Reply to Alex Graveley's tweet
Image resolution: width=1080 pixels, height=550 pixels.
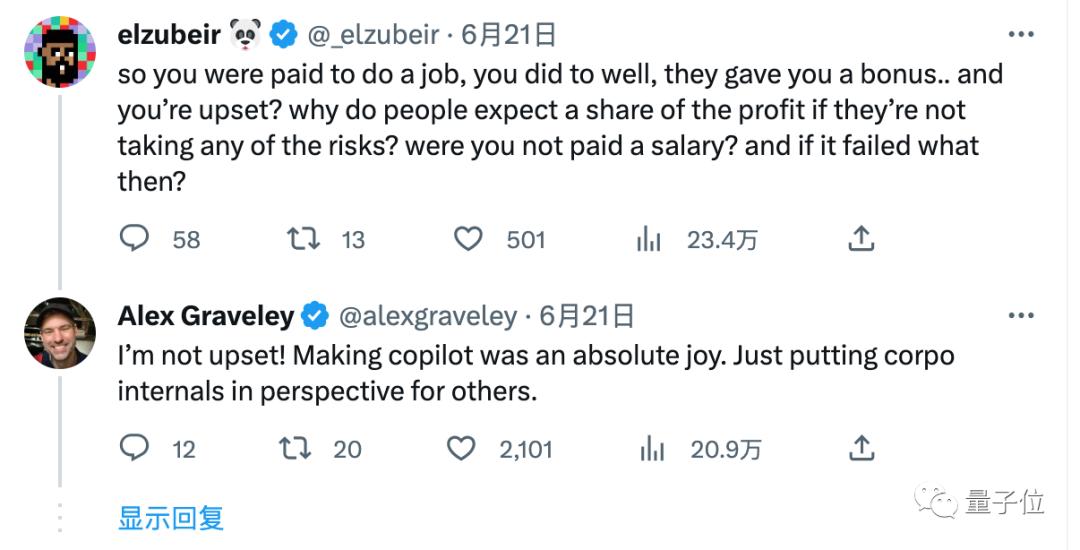tap(134, 449)
